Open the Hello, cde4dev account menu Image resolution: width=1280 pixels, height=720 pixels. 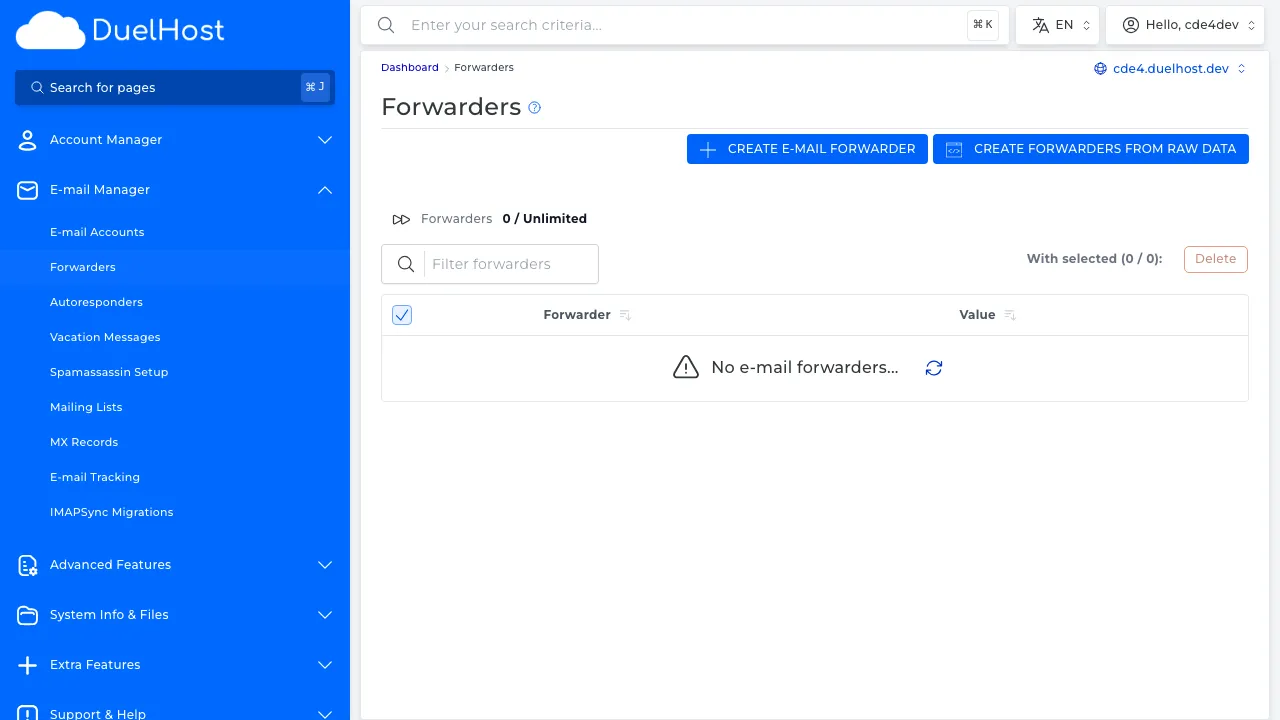[1185, 24]
